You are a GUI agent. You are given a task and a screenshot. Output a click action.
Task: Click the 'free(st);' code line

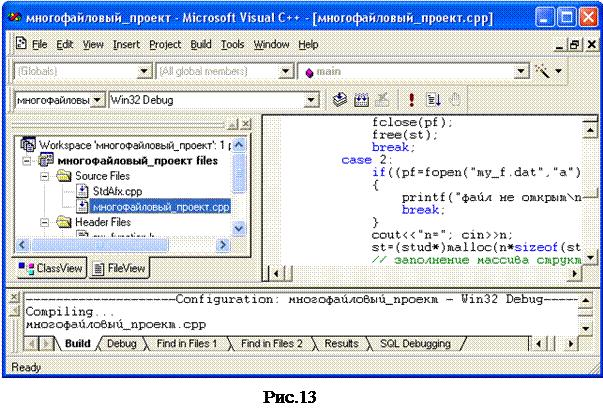[x=405, y=135]
